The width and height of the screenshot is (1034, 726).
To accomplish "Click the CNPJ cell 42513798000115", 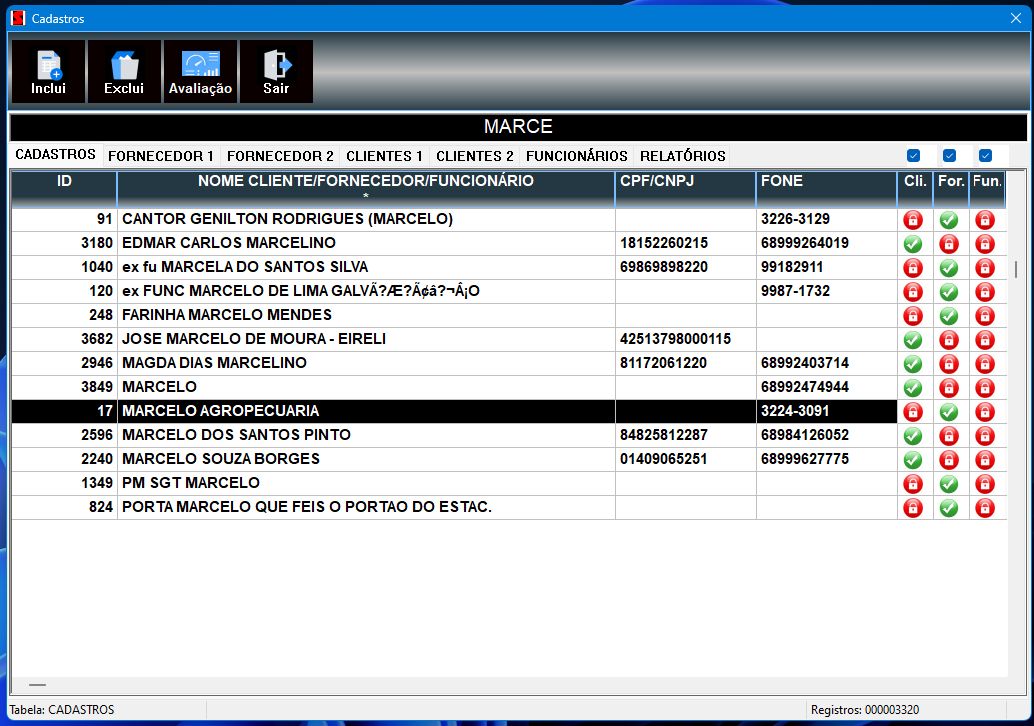I will [x=685, y=339].
